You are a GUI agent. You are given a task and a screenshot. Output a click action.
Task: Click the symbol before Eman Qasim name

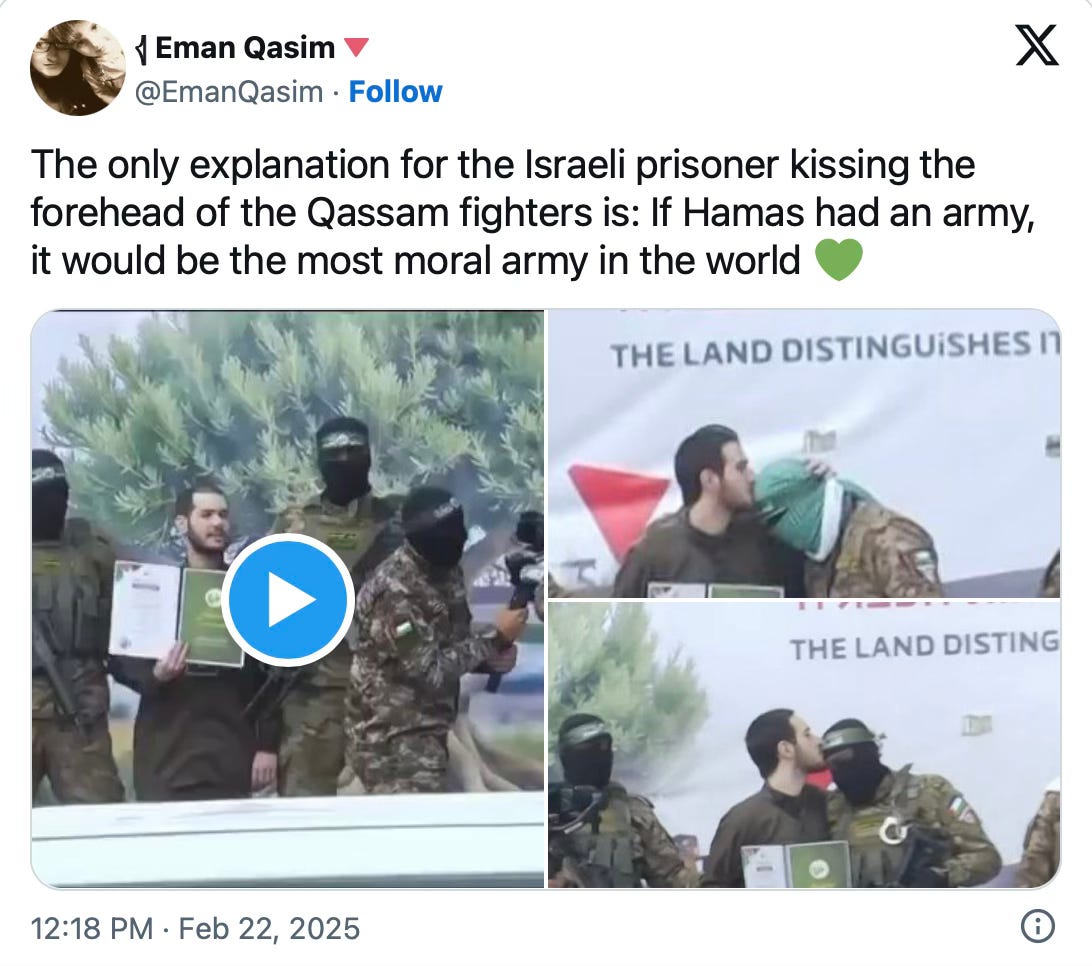tap(142, 49)
